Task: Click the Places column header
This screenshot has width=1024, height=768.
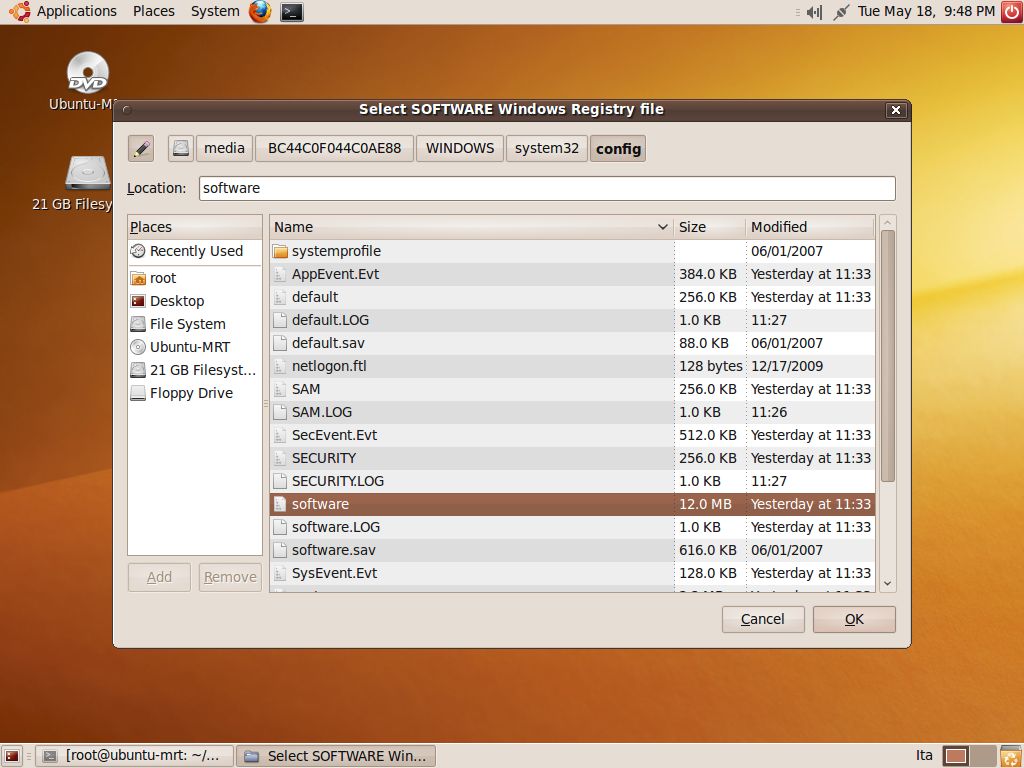Action: pos(195,227)
